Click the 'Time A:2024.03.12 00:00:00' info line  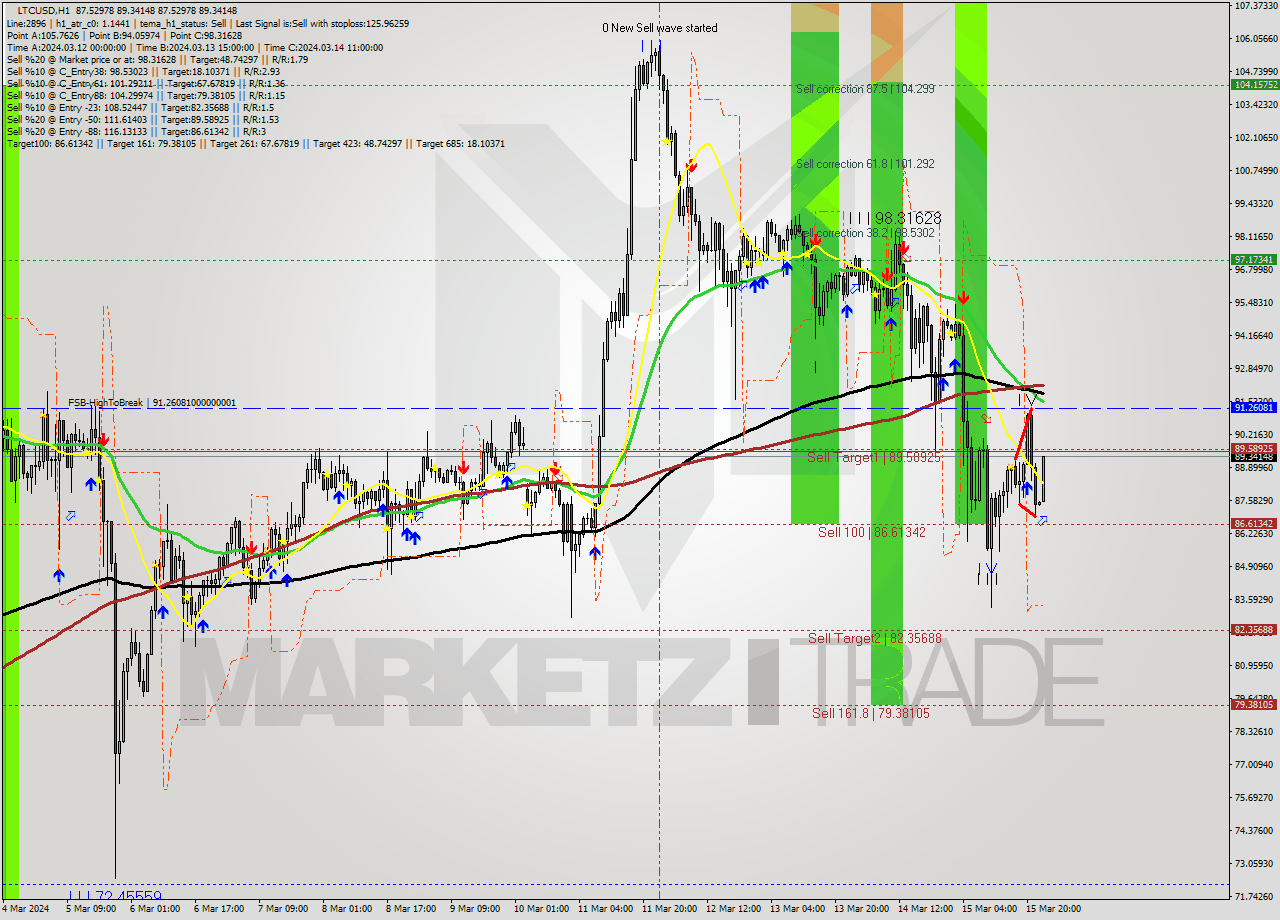click(x=195, y=47)
